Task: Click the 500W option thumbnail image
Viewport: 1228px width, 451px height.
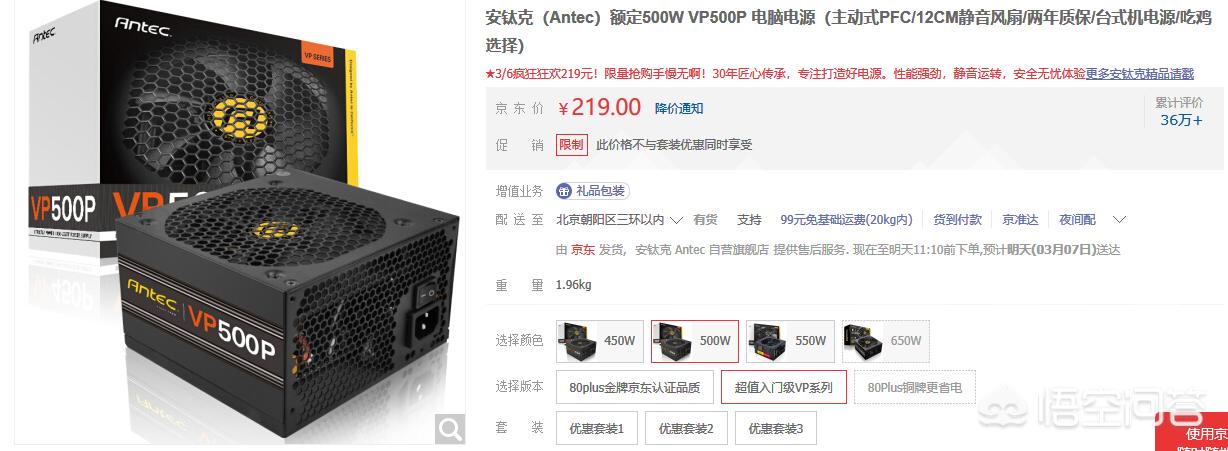Action: pyautogui.click(x=673, y=341)
